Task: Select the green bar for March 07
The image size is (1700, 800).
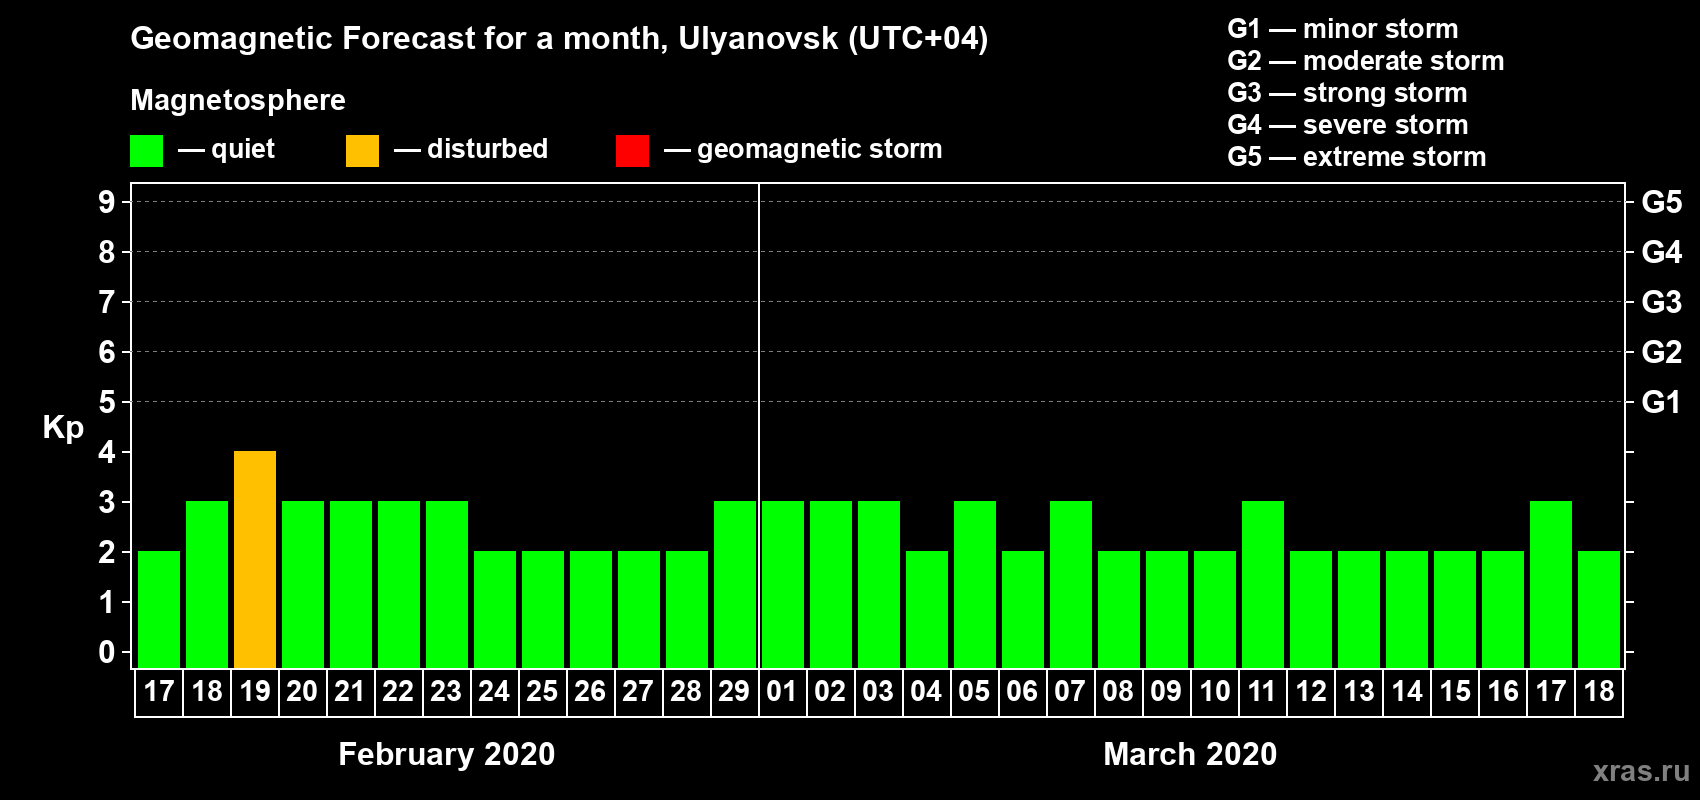Action: (x=1071, y=585)
